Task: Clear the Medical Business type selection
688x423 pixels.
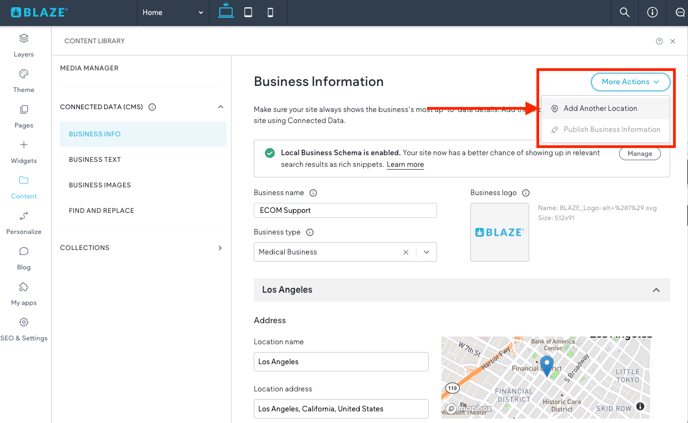Action: (406, 252)
